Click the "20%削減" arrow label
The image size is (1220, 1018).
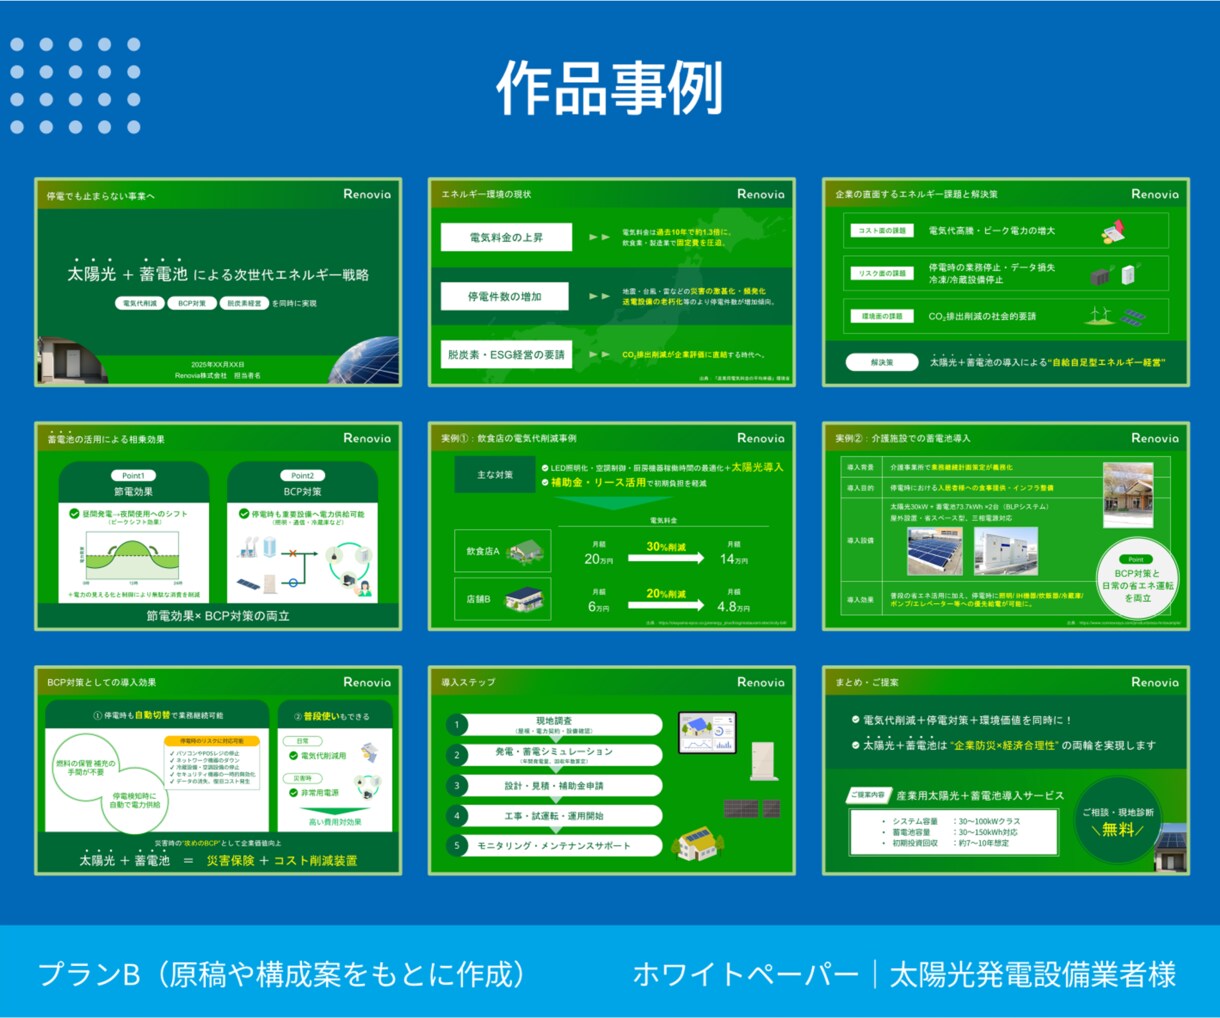point(666,594)
